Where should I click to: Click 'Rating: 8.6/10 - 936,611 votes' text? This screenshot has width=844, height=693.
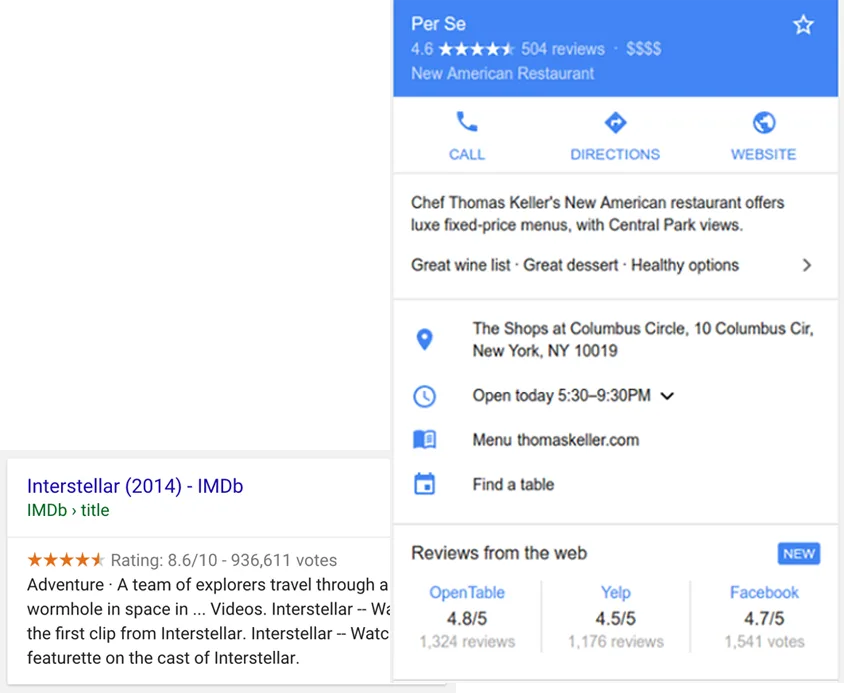(223, 561)
